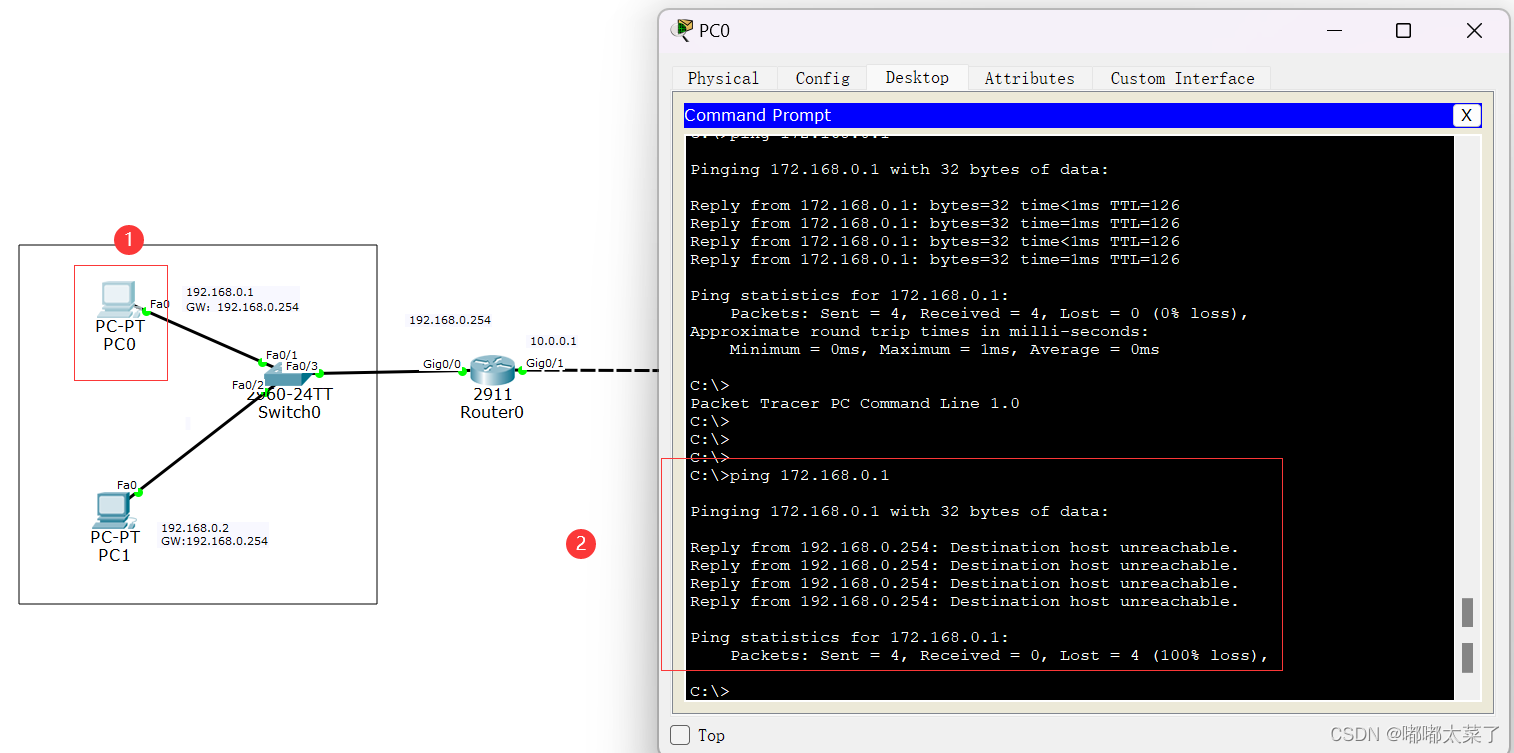Click the Router0 2911 router icon
The image size is (1514, 753).
[x=492, y=371]
